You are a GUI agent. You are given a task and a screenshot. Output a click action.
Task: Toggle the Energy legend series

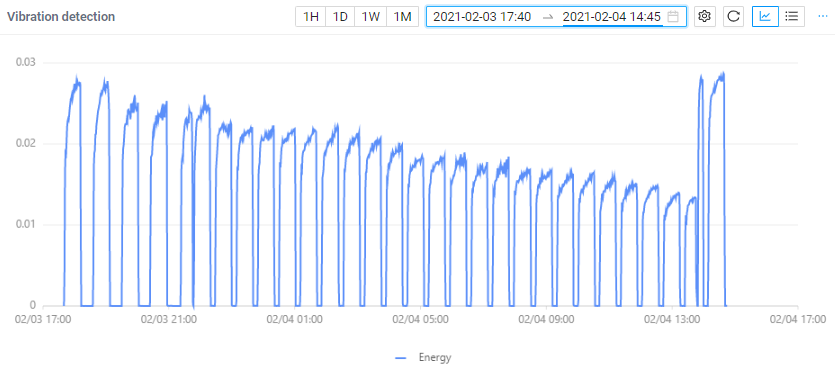[x=423, y=358]
